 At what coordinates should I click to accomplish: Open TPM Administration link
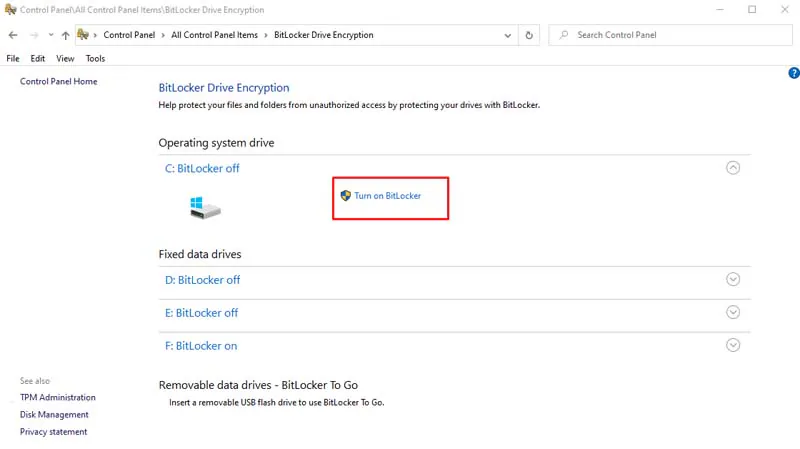coord(58,397)
